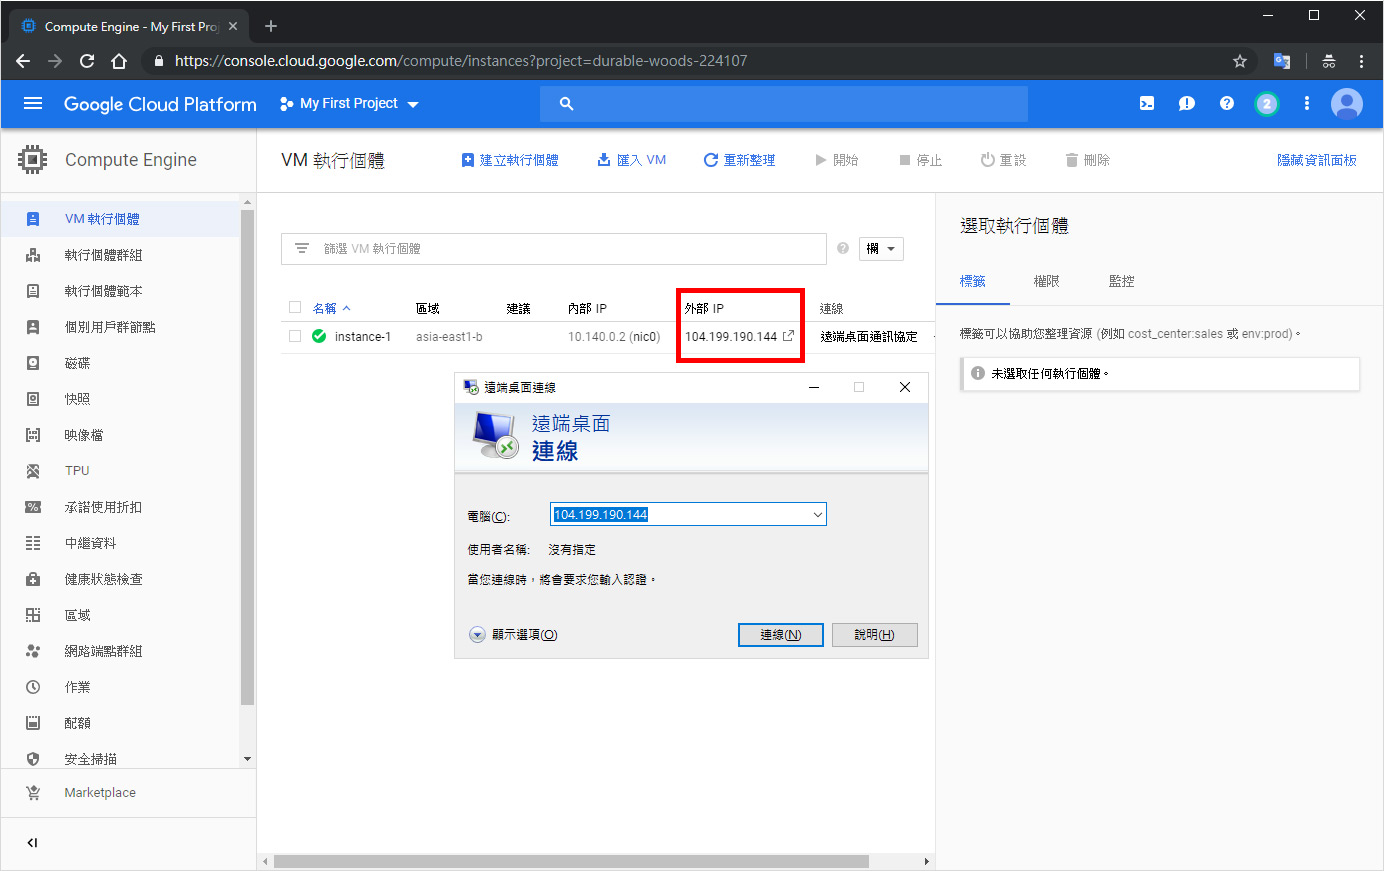Click the 快照 snapshot icon in sidebar
The width and height of the screenshot is (1384, 871).
coord(33,399)
